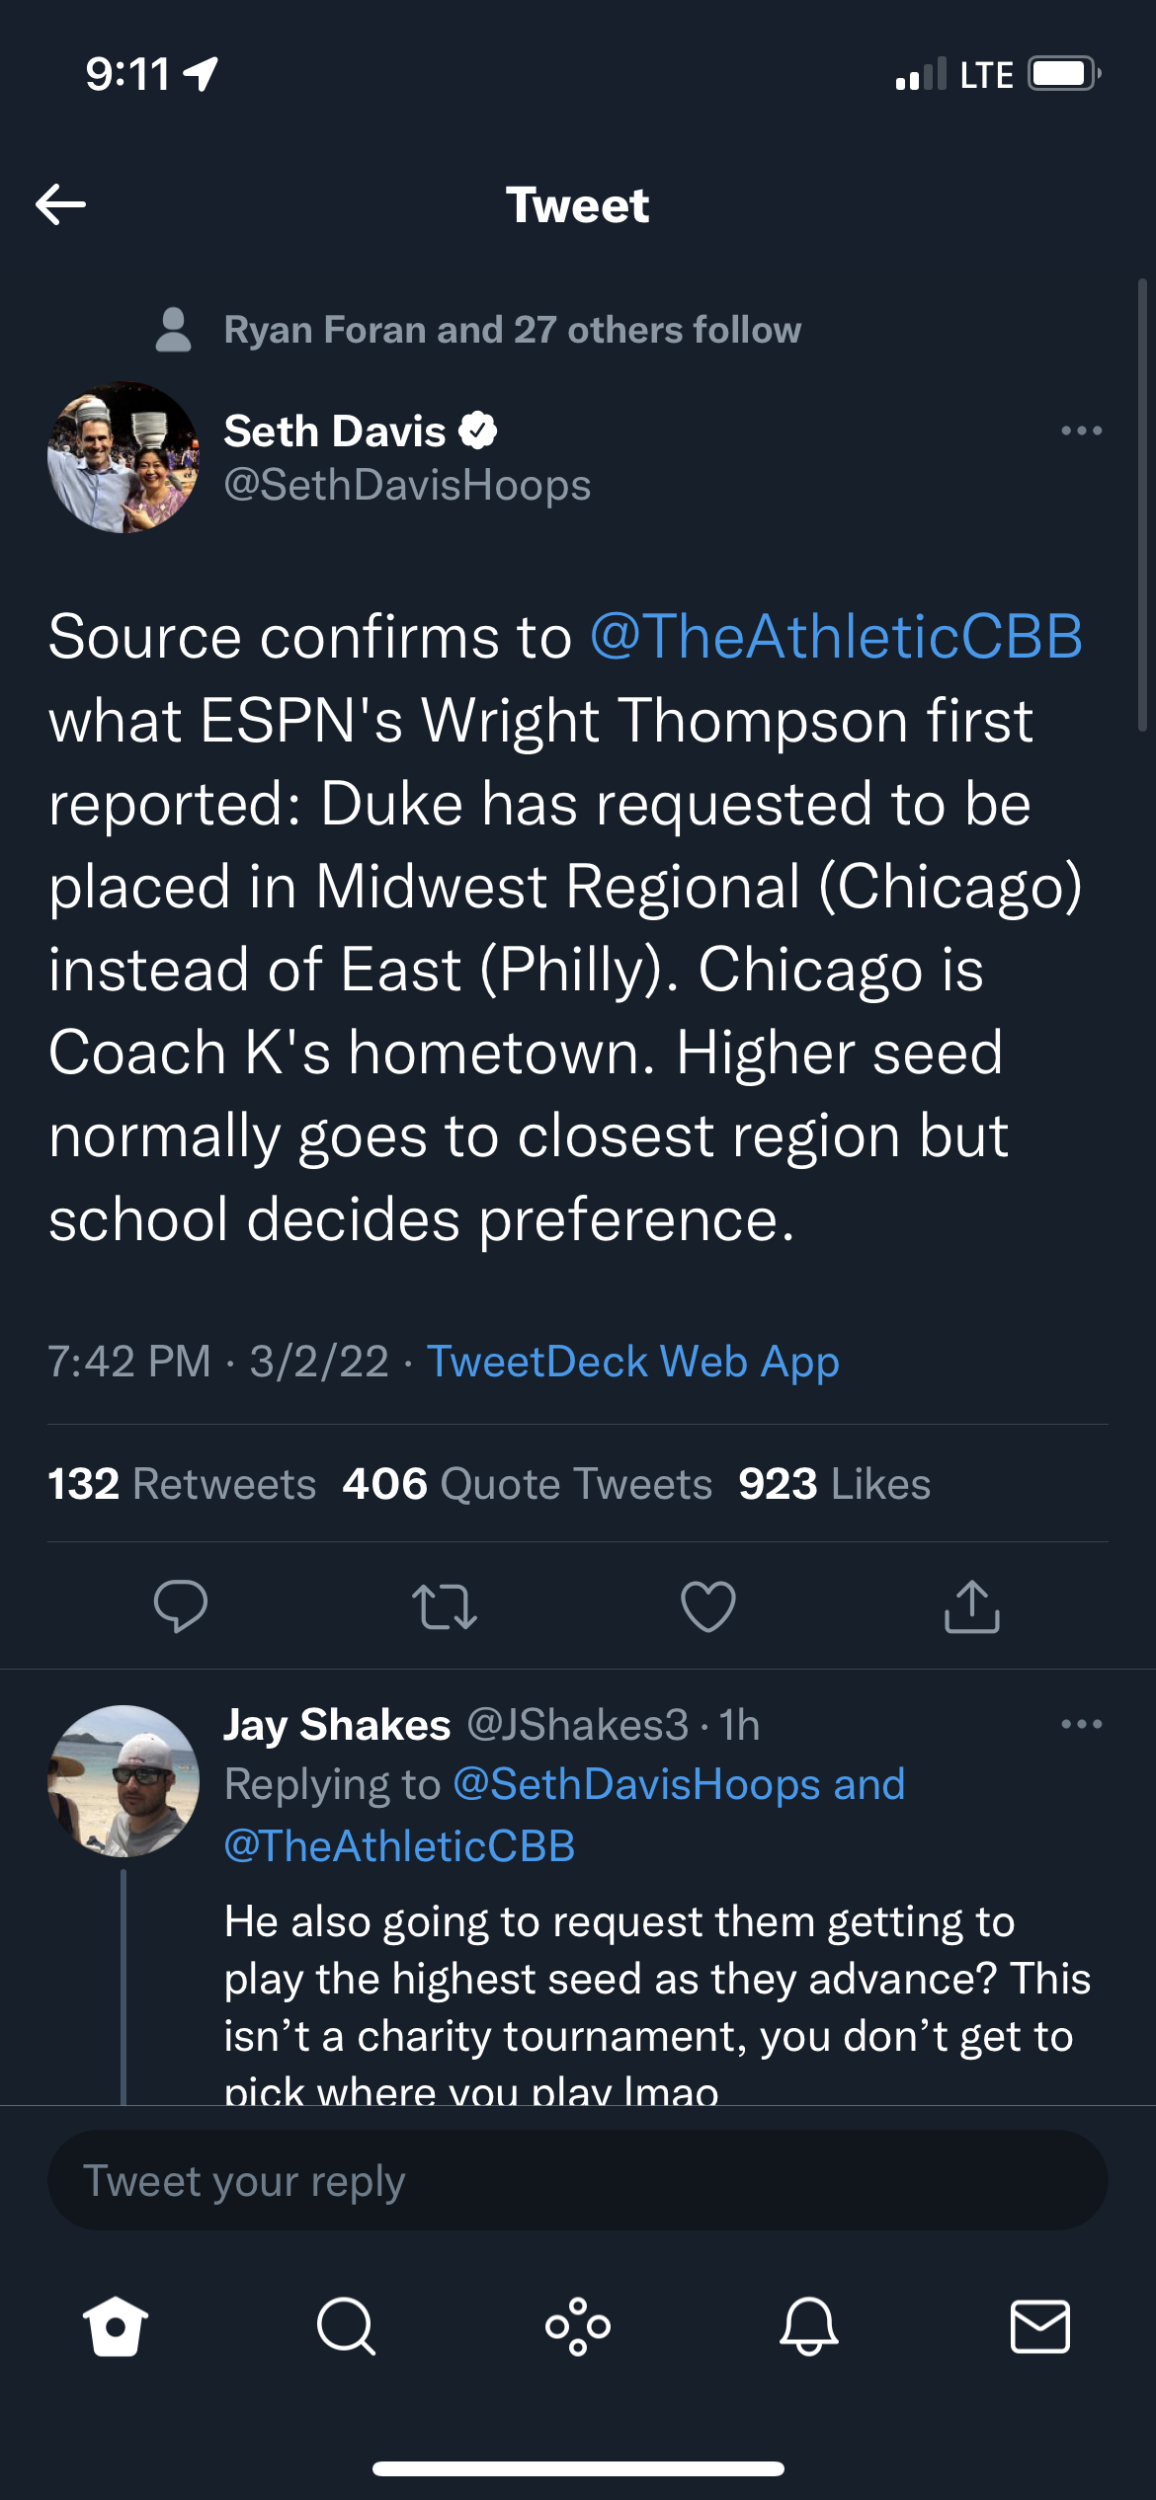This screenshot has height=2500, width=1156.
Task: View the 406 Quote Tweets
Action: (x=527, y=1484)
